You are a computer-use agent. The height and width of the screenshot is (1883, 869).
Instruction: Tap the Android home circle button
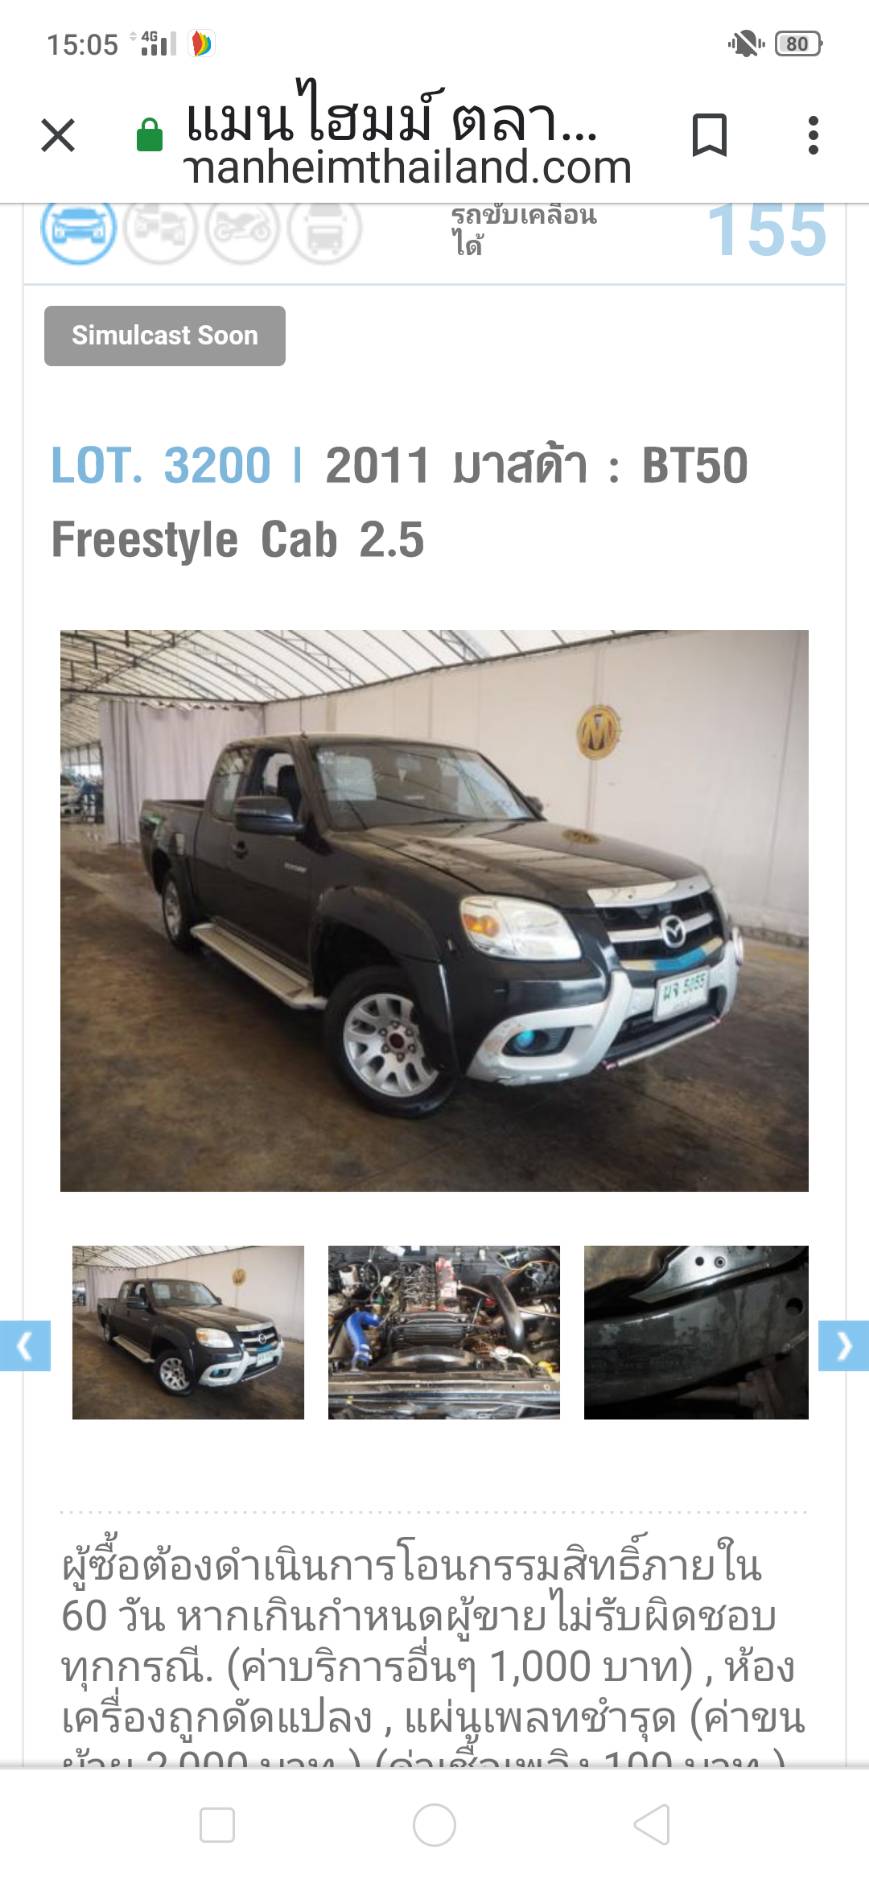tap(434, 1825)
